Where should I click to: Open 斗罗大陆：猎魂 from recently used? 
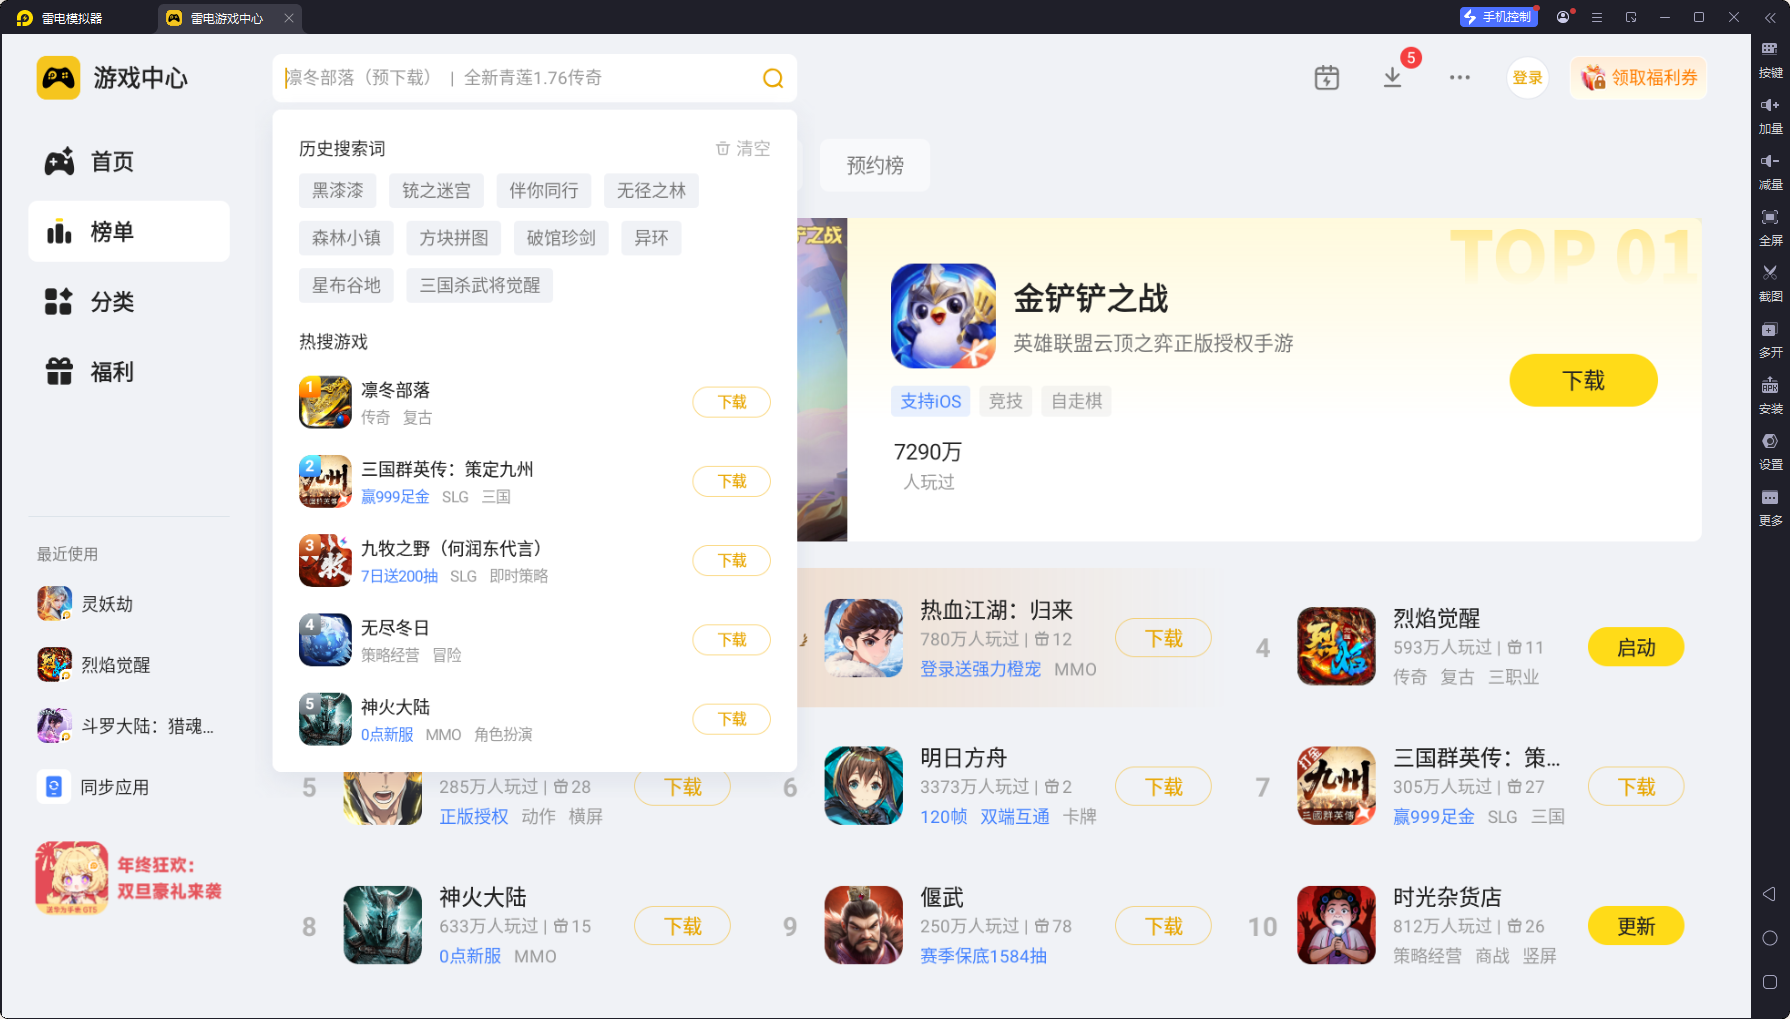pos(125,726)
